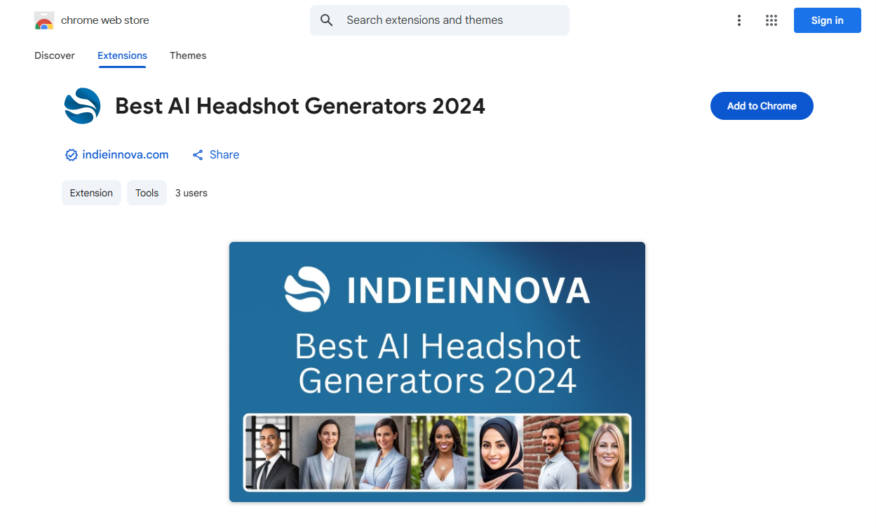Image resolution: width=876 pixels, height=528 pixels.
Task: Select the Extensions tab
Action: tap(122, 55)
